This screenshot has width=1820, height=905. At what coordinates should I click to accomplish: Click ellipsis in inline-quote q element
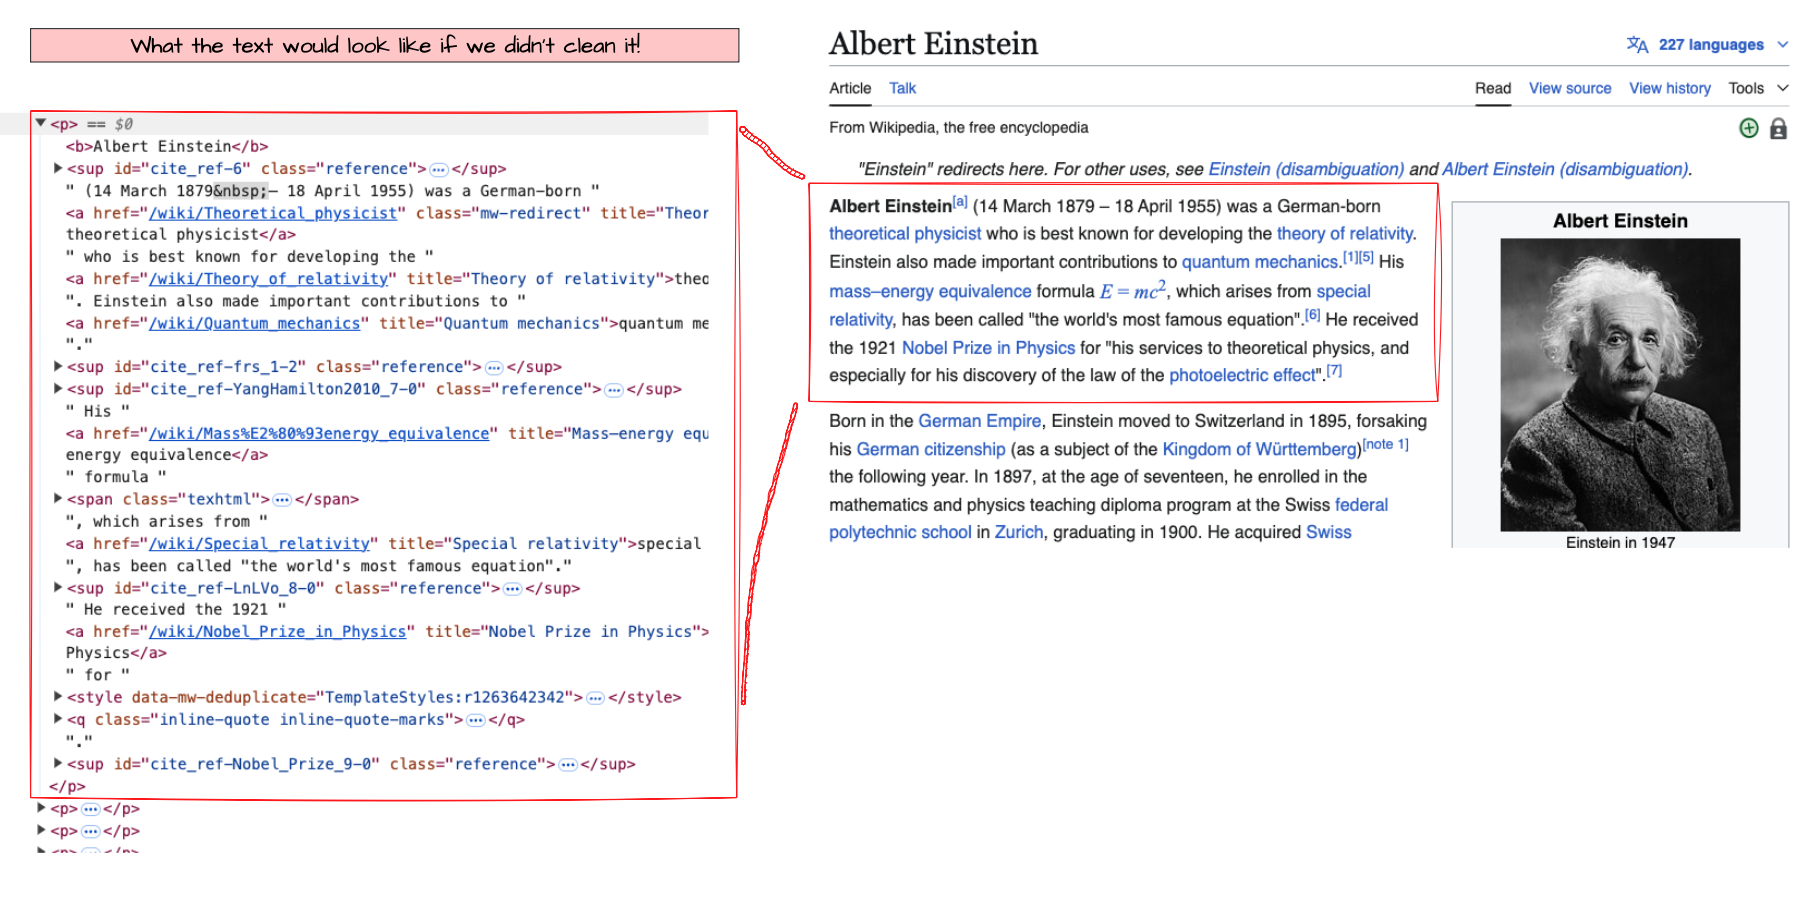coord(476,720)
